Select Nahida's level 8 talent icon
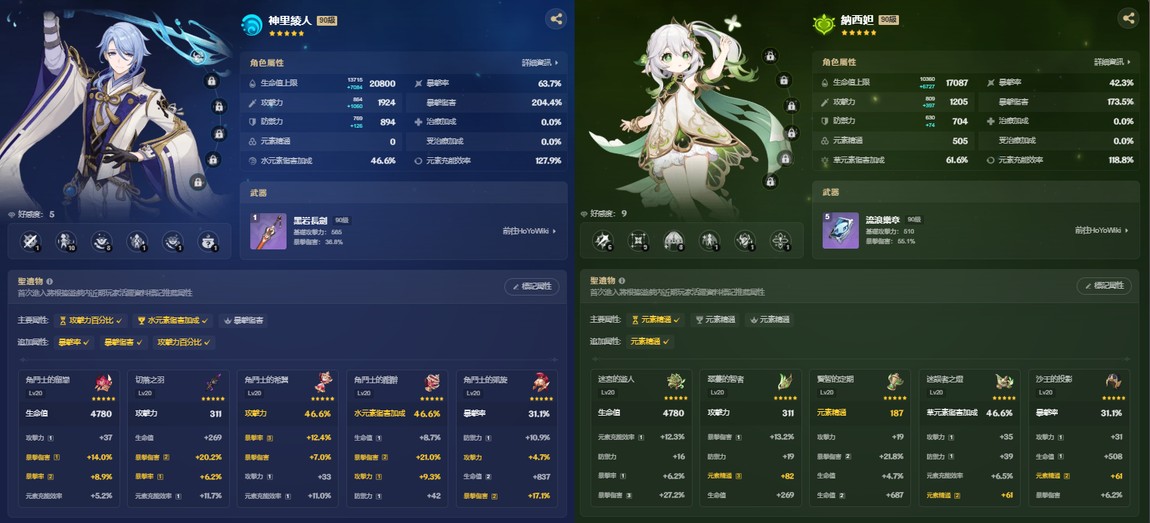The image size is (1150, 523). (x=674, y=241)
